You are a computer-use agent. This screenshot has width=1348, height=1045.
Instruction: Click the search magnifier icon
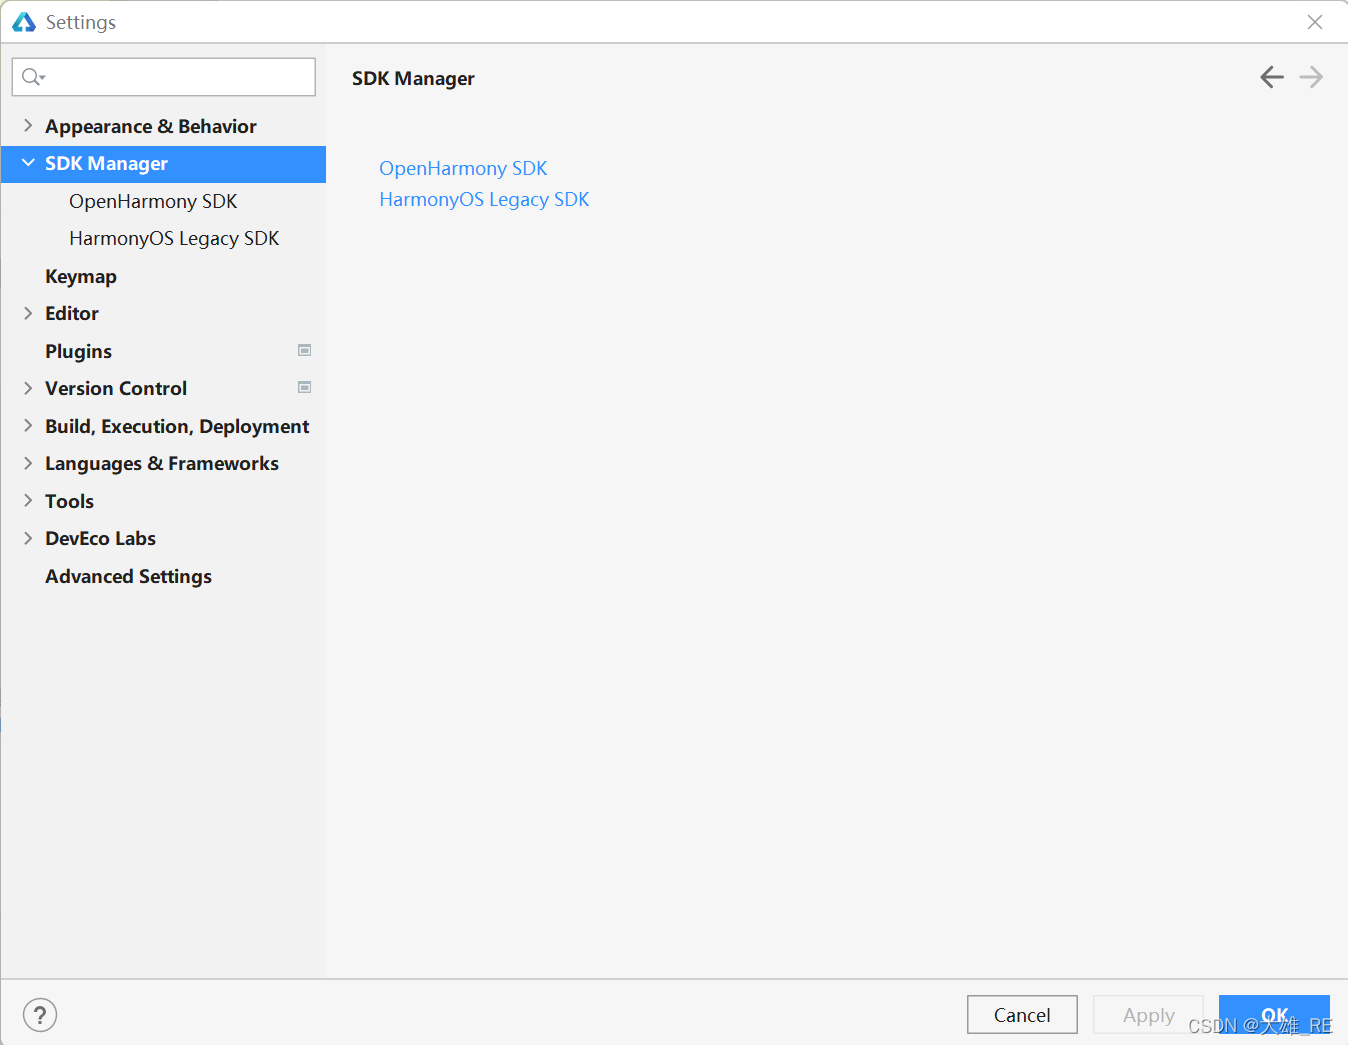pos(32,77)
